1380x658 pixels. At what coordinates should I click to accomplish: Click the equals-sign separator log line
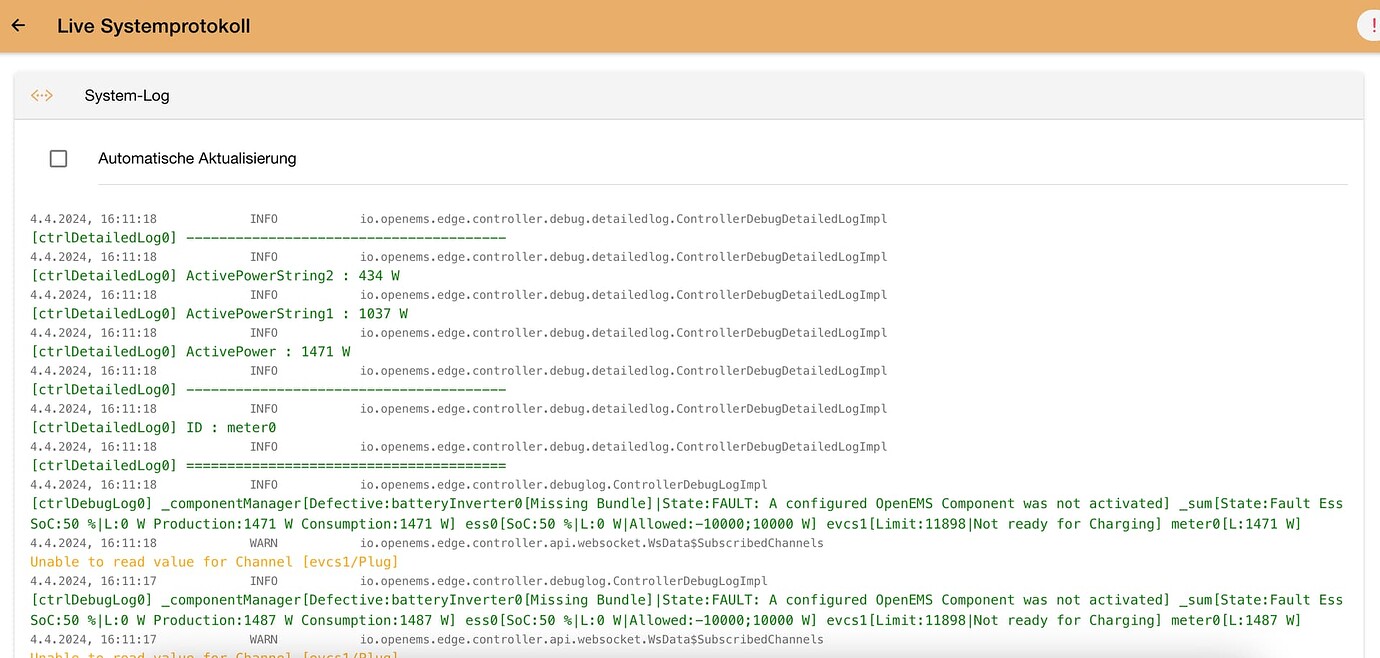click(268, 466)
